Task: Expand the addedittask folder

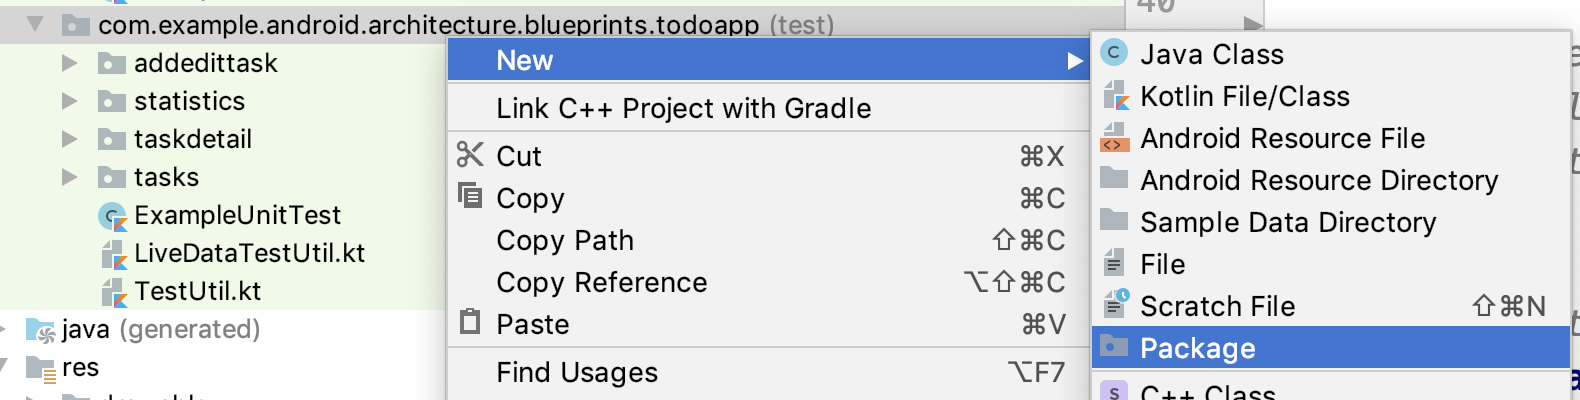Action: pos(69,63)
